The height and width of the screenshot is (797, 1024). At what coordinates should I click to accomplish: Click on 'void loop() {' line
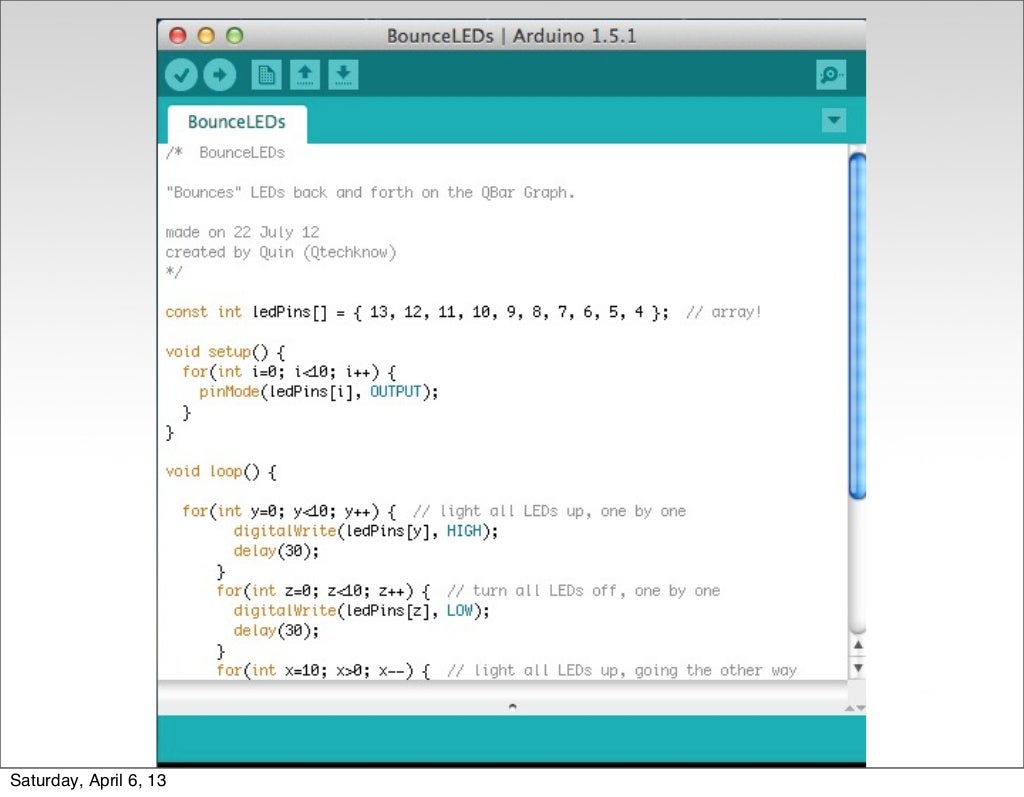coord(221,472)
